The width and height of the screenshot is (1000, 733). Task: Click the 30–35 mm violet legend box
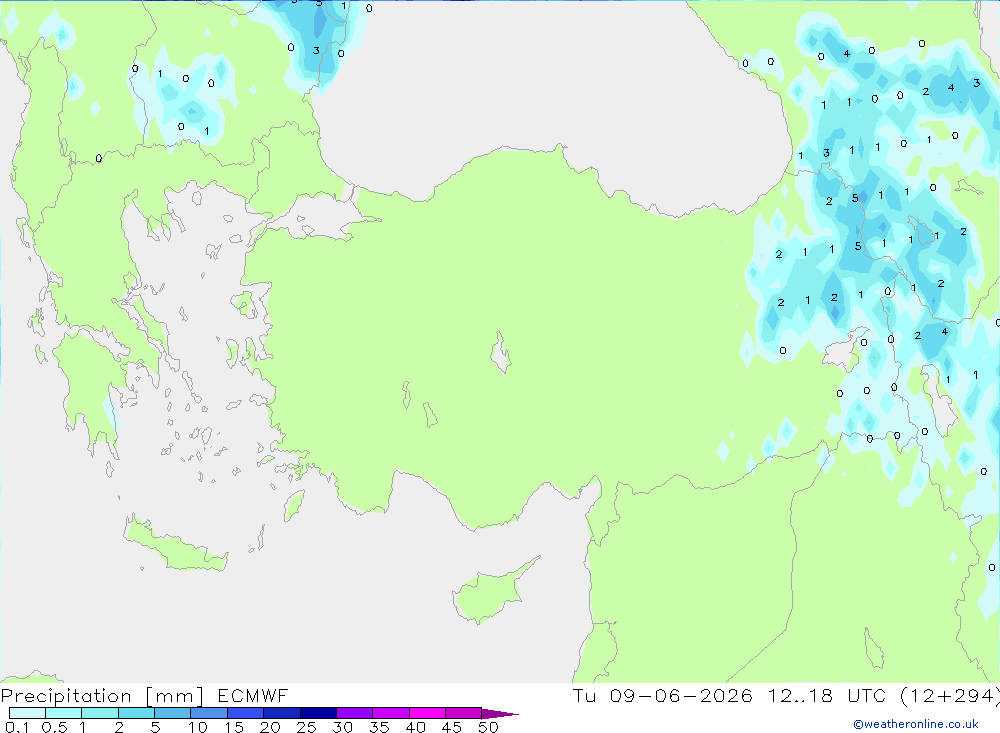point(354,713)
